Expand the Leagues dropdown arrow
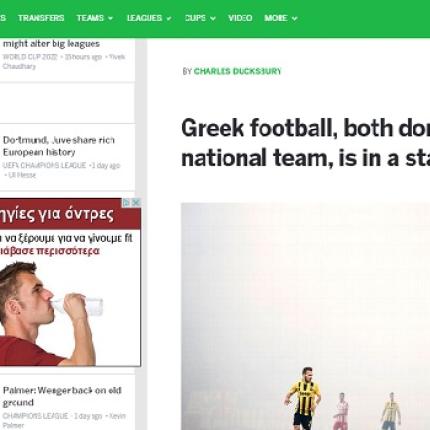 (x=169, y=18)
